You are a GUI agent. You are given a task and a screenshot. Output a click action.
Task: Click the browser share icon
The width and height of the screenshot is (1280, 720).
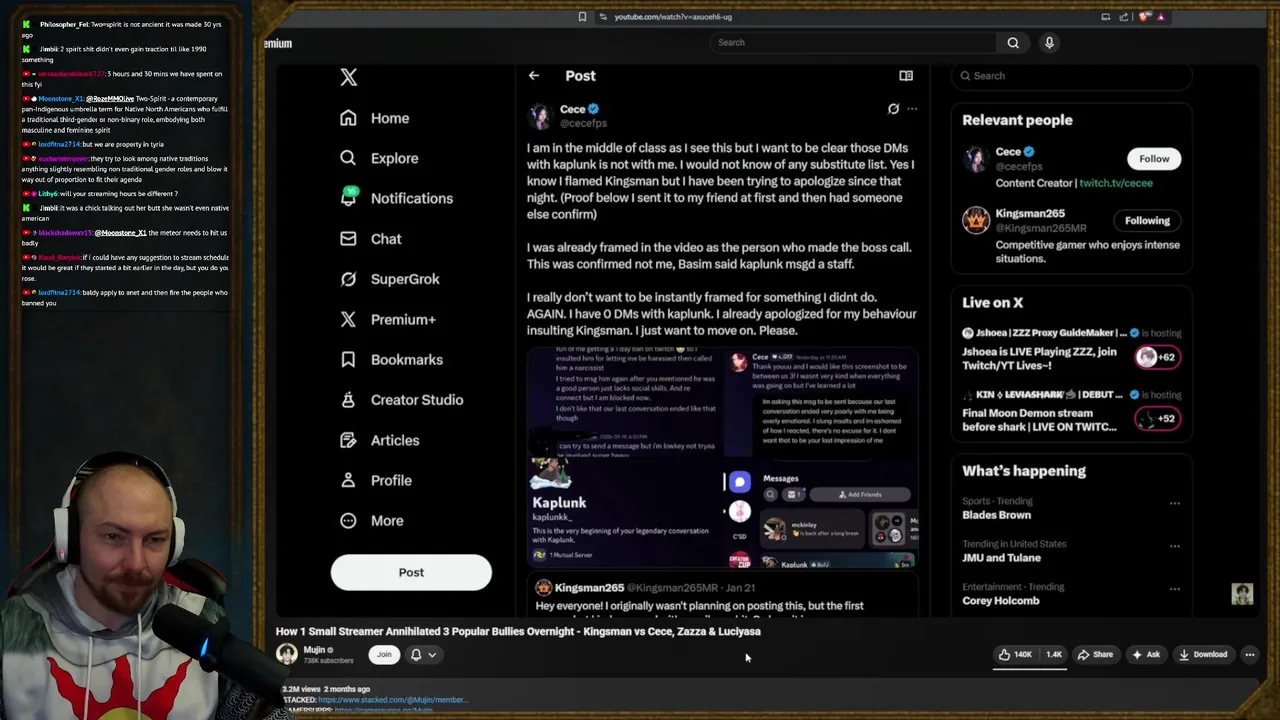point(1124,17)
